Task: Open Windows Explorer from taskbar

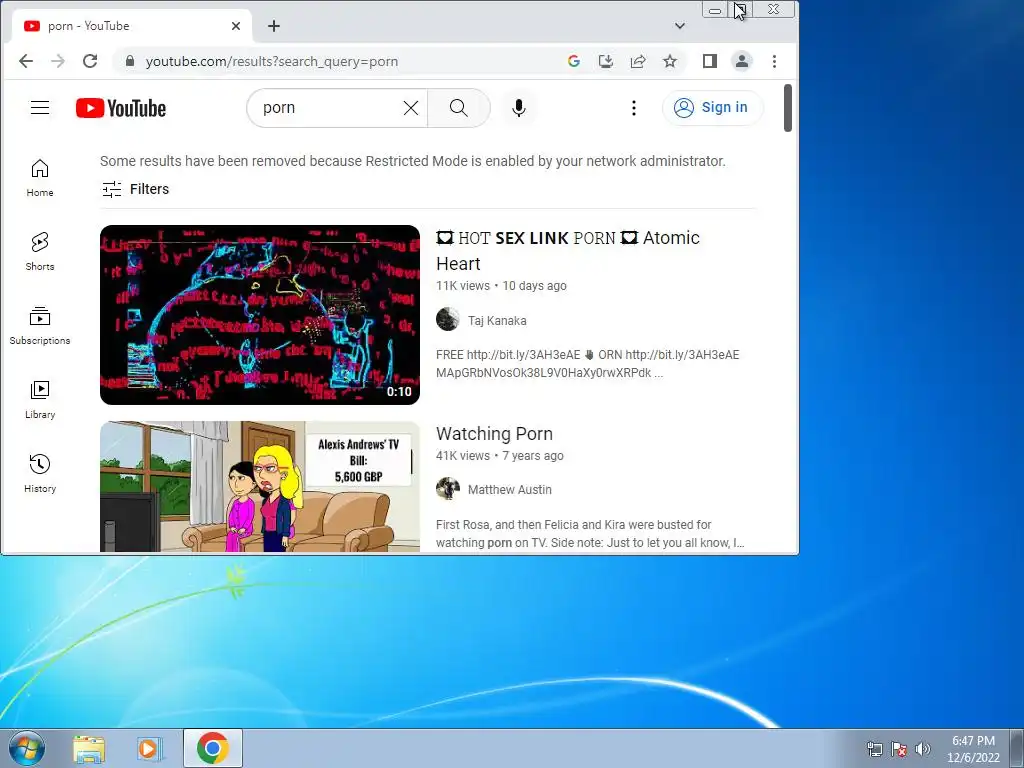Action: pos(89,748)
